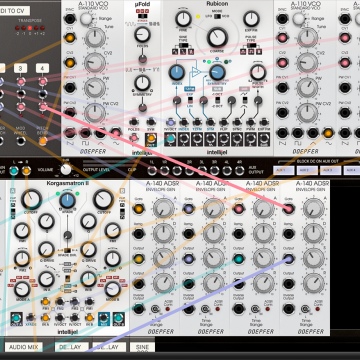This screenshot has width=360, height=360.
Task: Click the Korgasmatron blue SHADE knob
Action: (x=67, y=200)
